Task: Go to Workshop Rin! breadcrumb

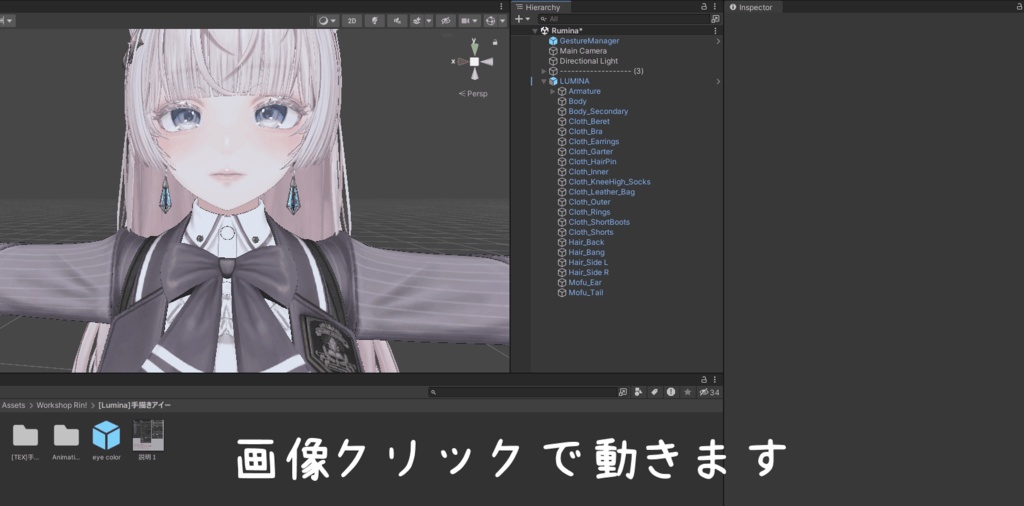Action: pos(61,405)
